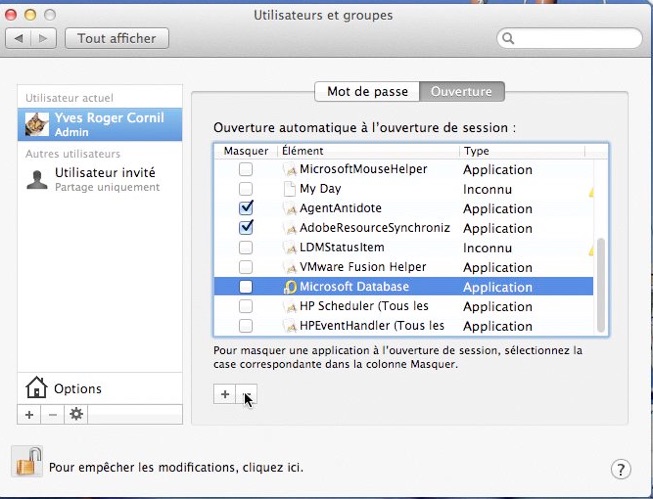This screenshot has width=653, height=499.
Task: Select user Yves Roger Cornil in sidebar
Action: (x=100, y=124)
